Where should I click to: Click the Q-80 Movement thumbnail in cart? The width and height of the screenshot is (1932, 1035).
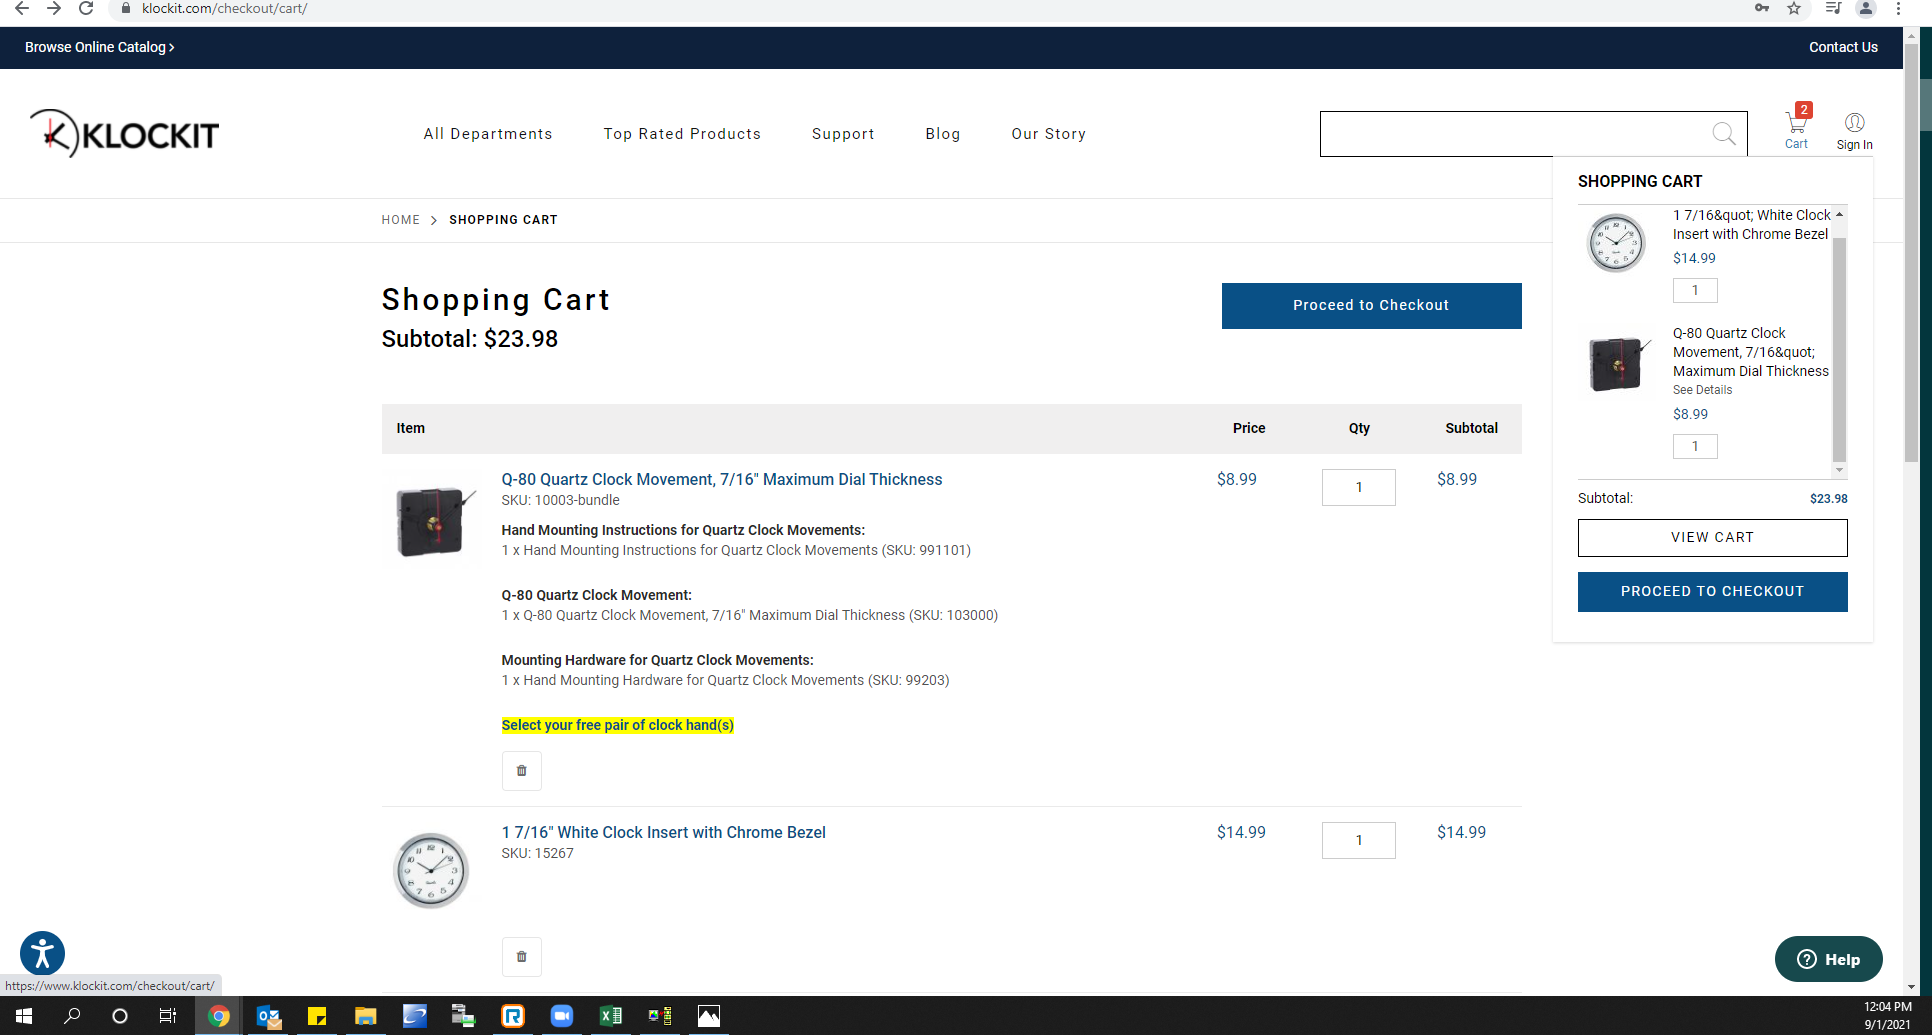(x=433, y=521)
